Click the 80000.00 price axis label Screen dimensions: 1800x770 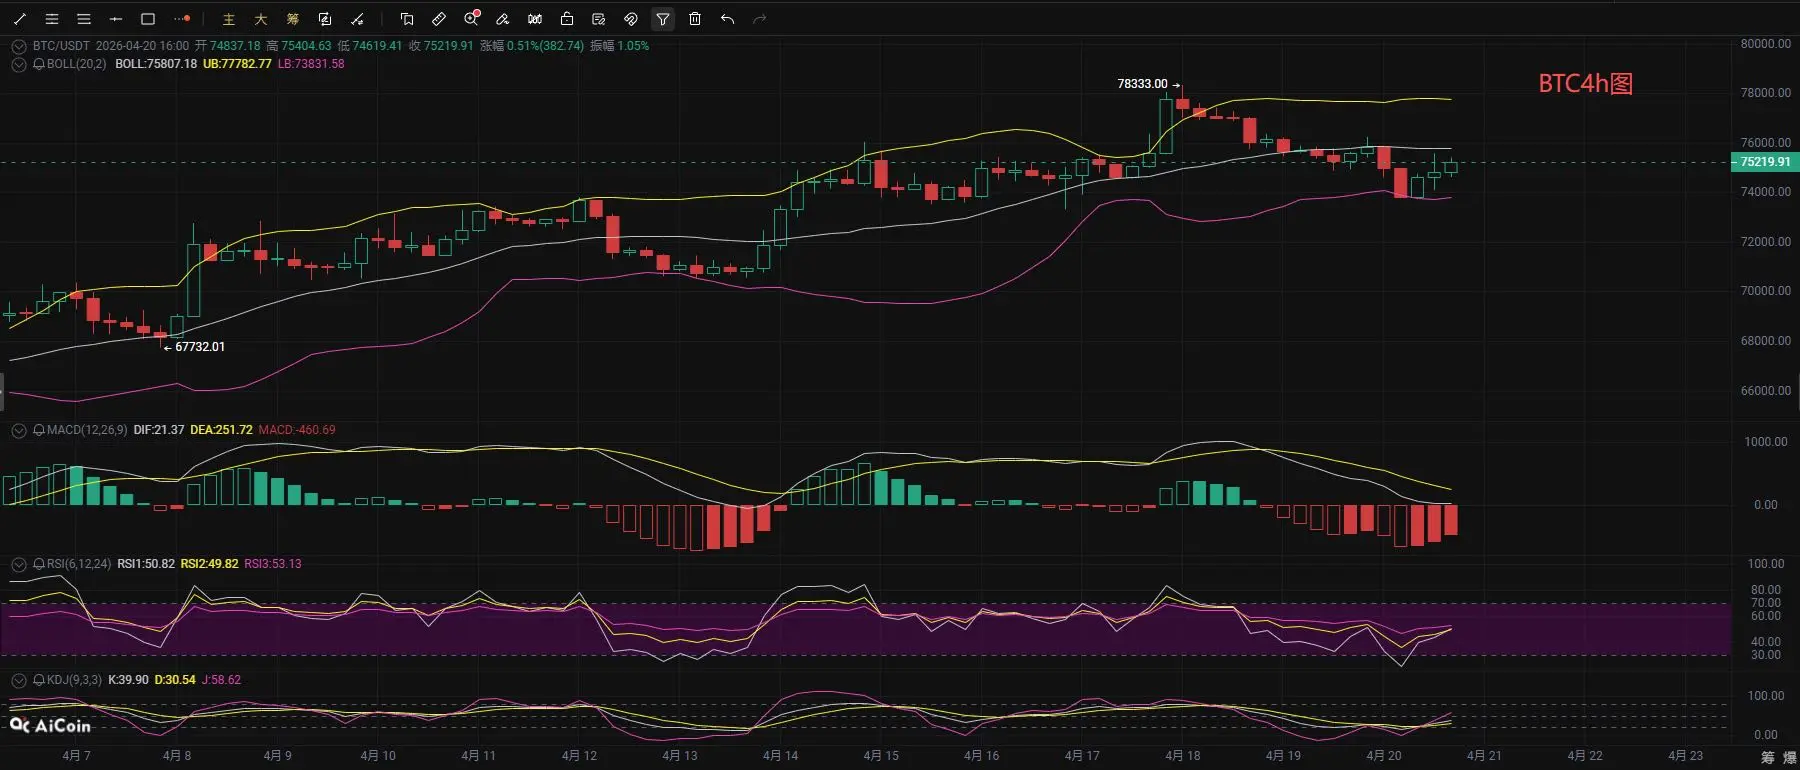[x=1765, y=44]
